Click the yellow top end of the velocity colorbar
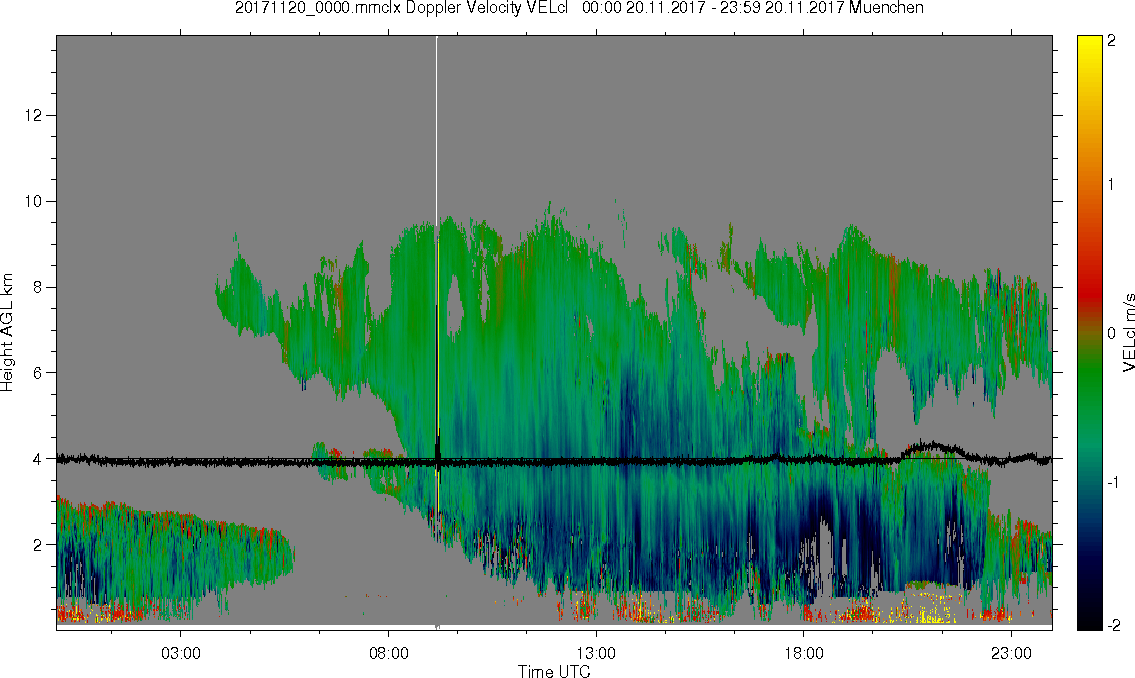 tap(1088, 42)
